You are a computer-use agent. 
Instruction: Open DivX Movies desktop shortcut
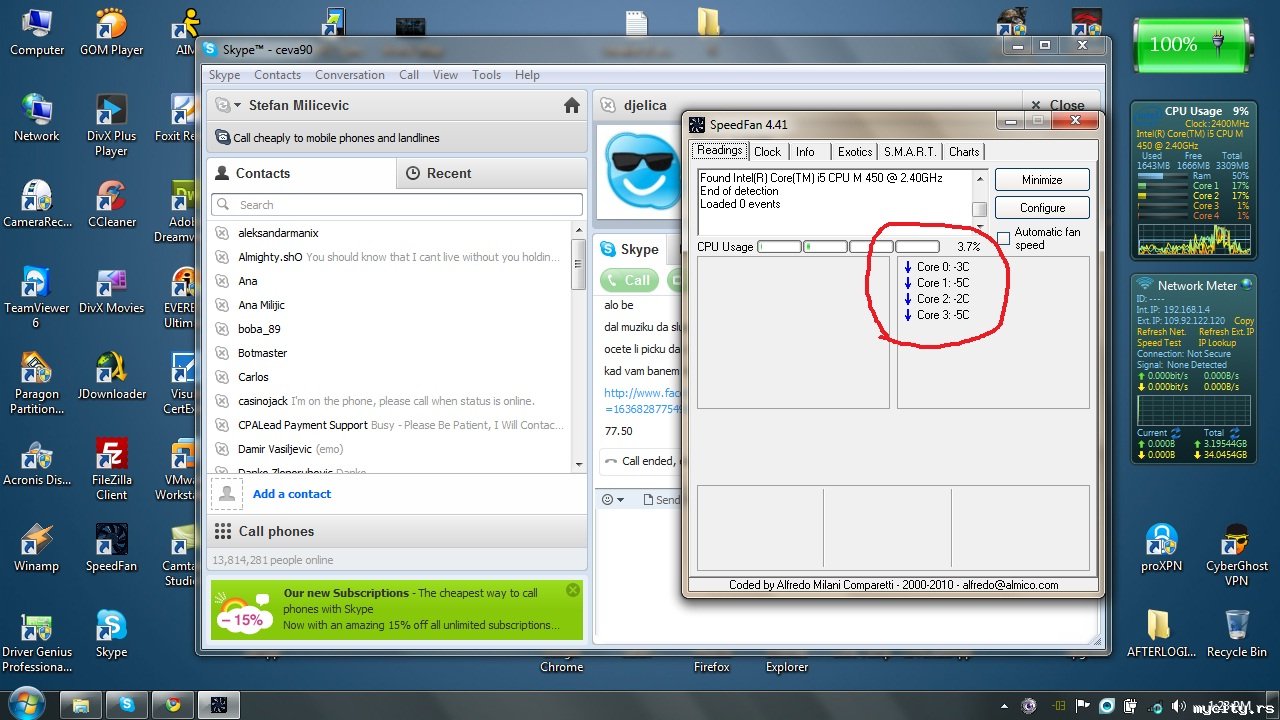point(111,290)
